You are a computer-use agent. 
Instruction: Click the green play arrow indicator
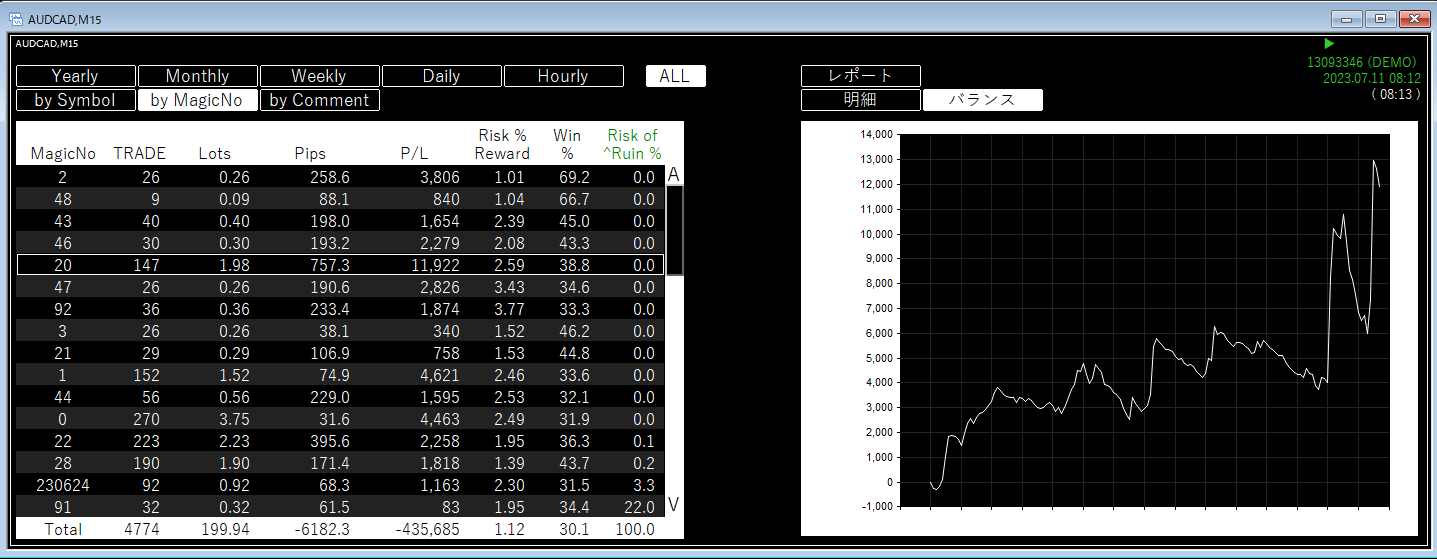[x=1329, y=44]
